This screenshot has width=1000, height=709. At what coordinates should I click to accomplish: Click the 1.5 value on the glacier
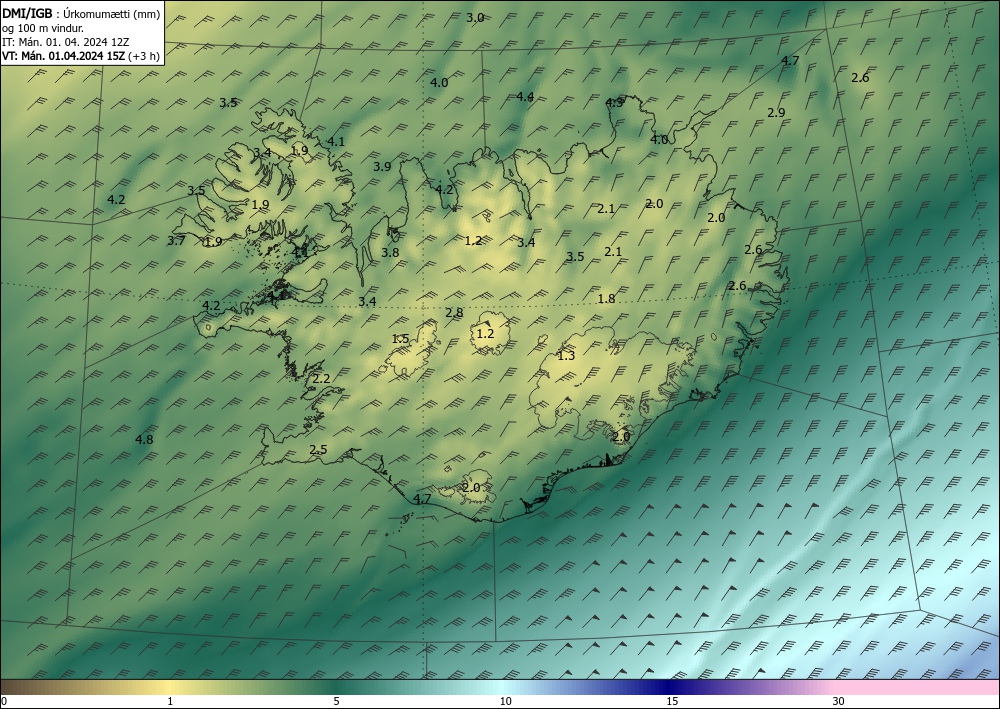401,339
